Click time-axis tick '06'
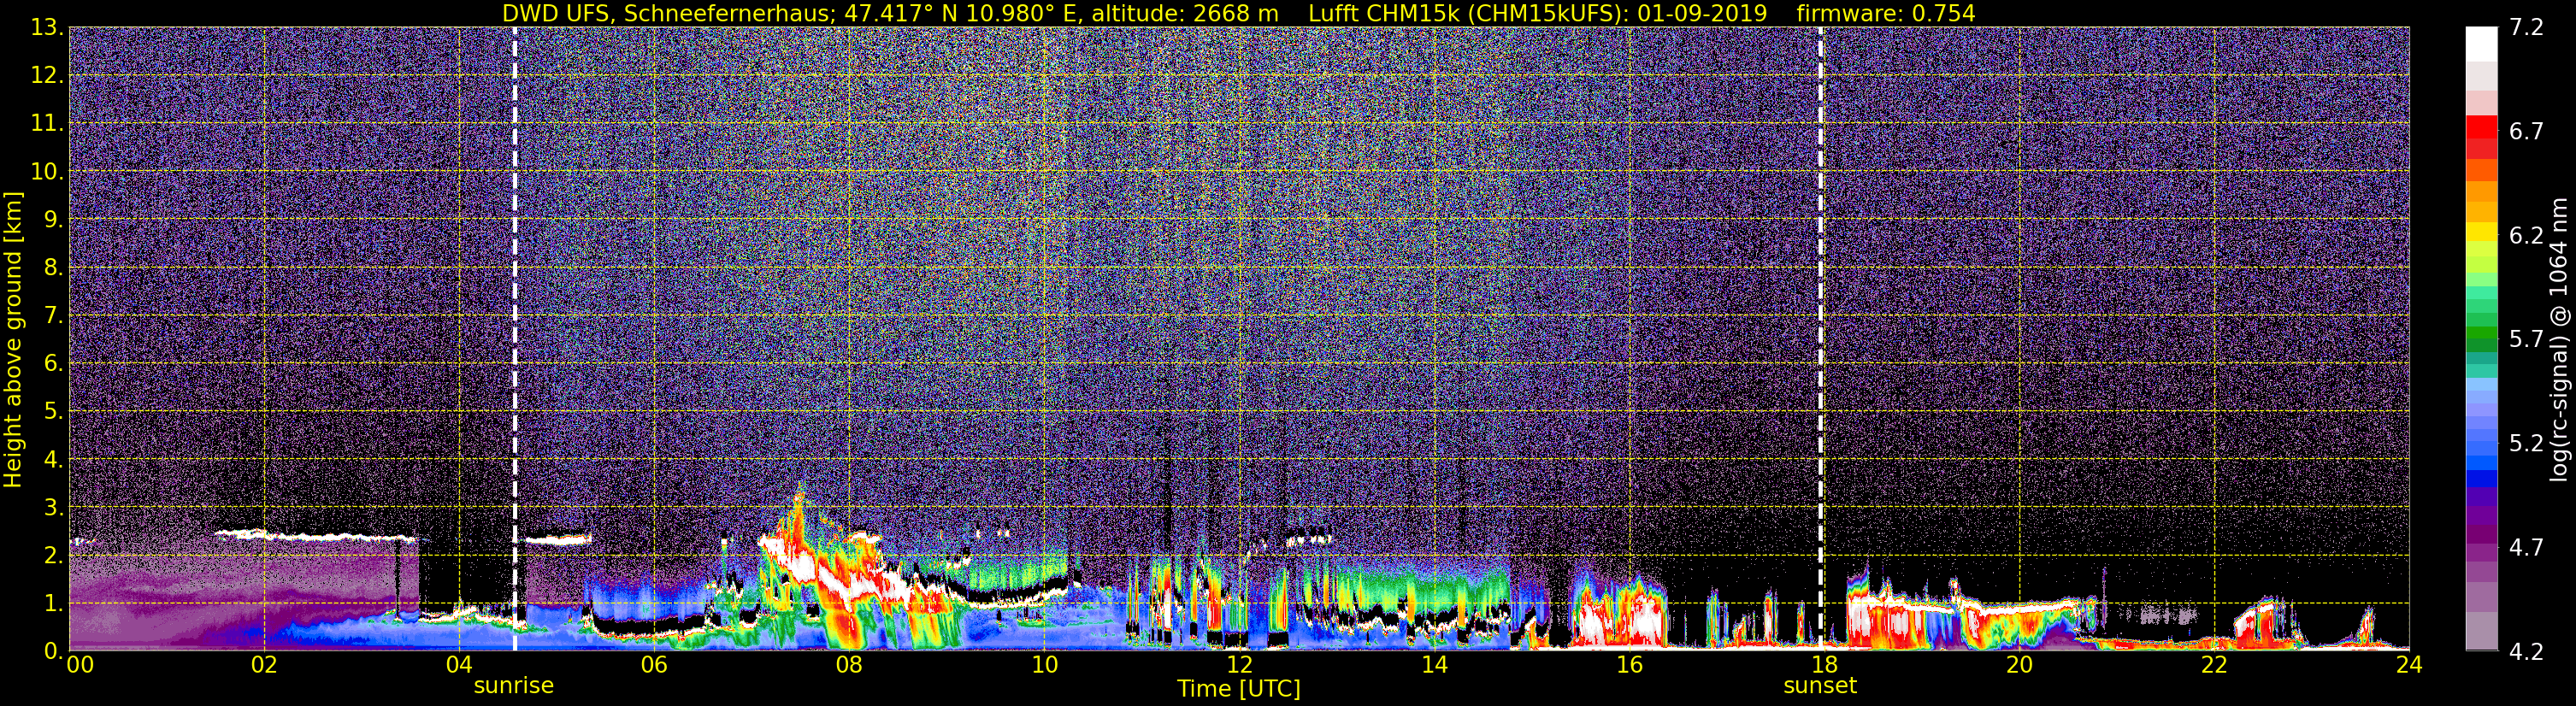This screenshot has width=2576, height=706. pyautogui.click(x=653, y=666)
